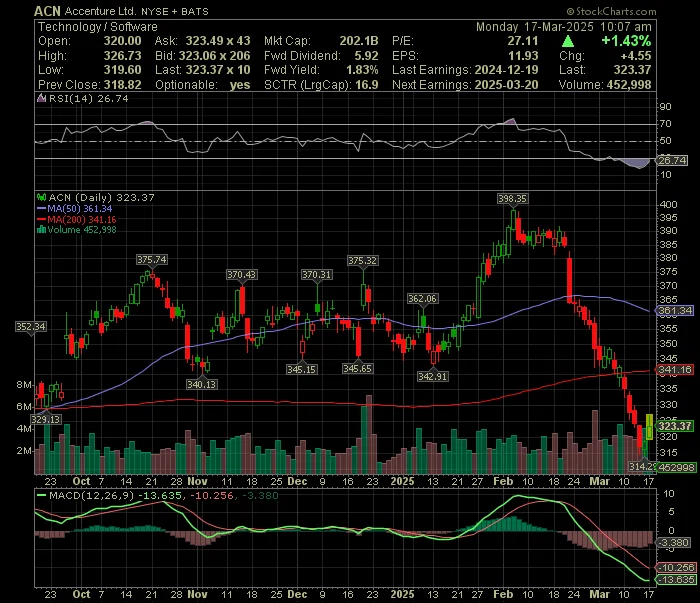This screenshot has width=700, height=603.
Task: Click the Prev Close value 318.82
Action: click(x=122, y=85)
